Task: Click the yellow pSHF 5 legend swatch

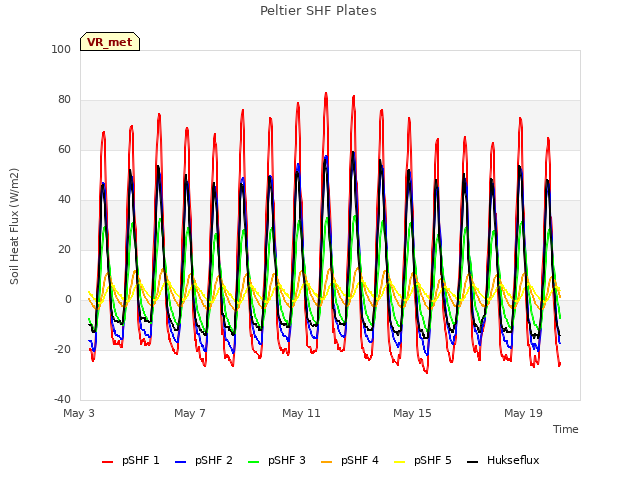Action: [400, 462]
